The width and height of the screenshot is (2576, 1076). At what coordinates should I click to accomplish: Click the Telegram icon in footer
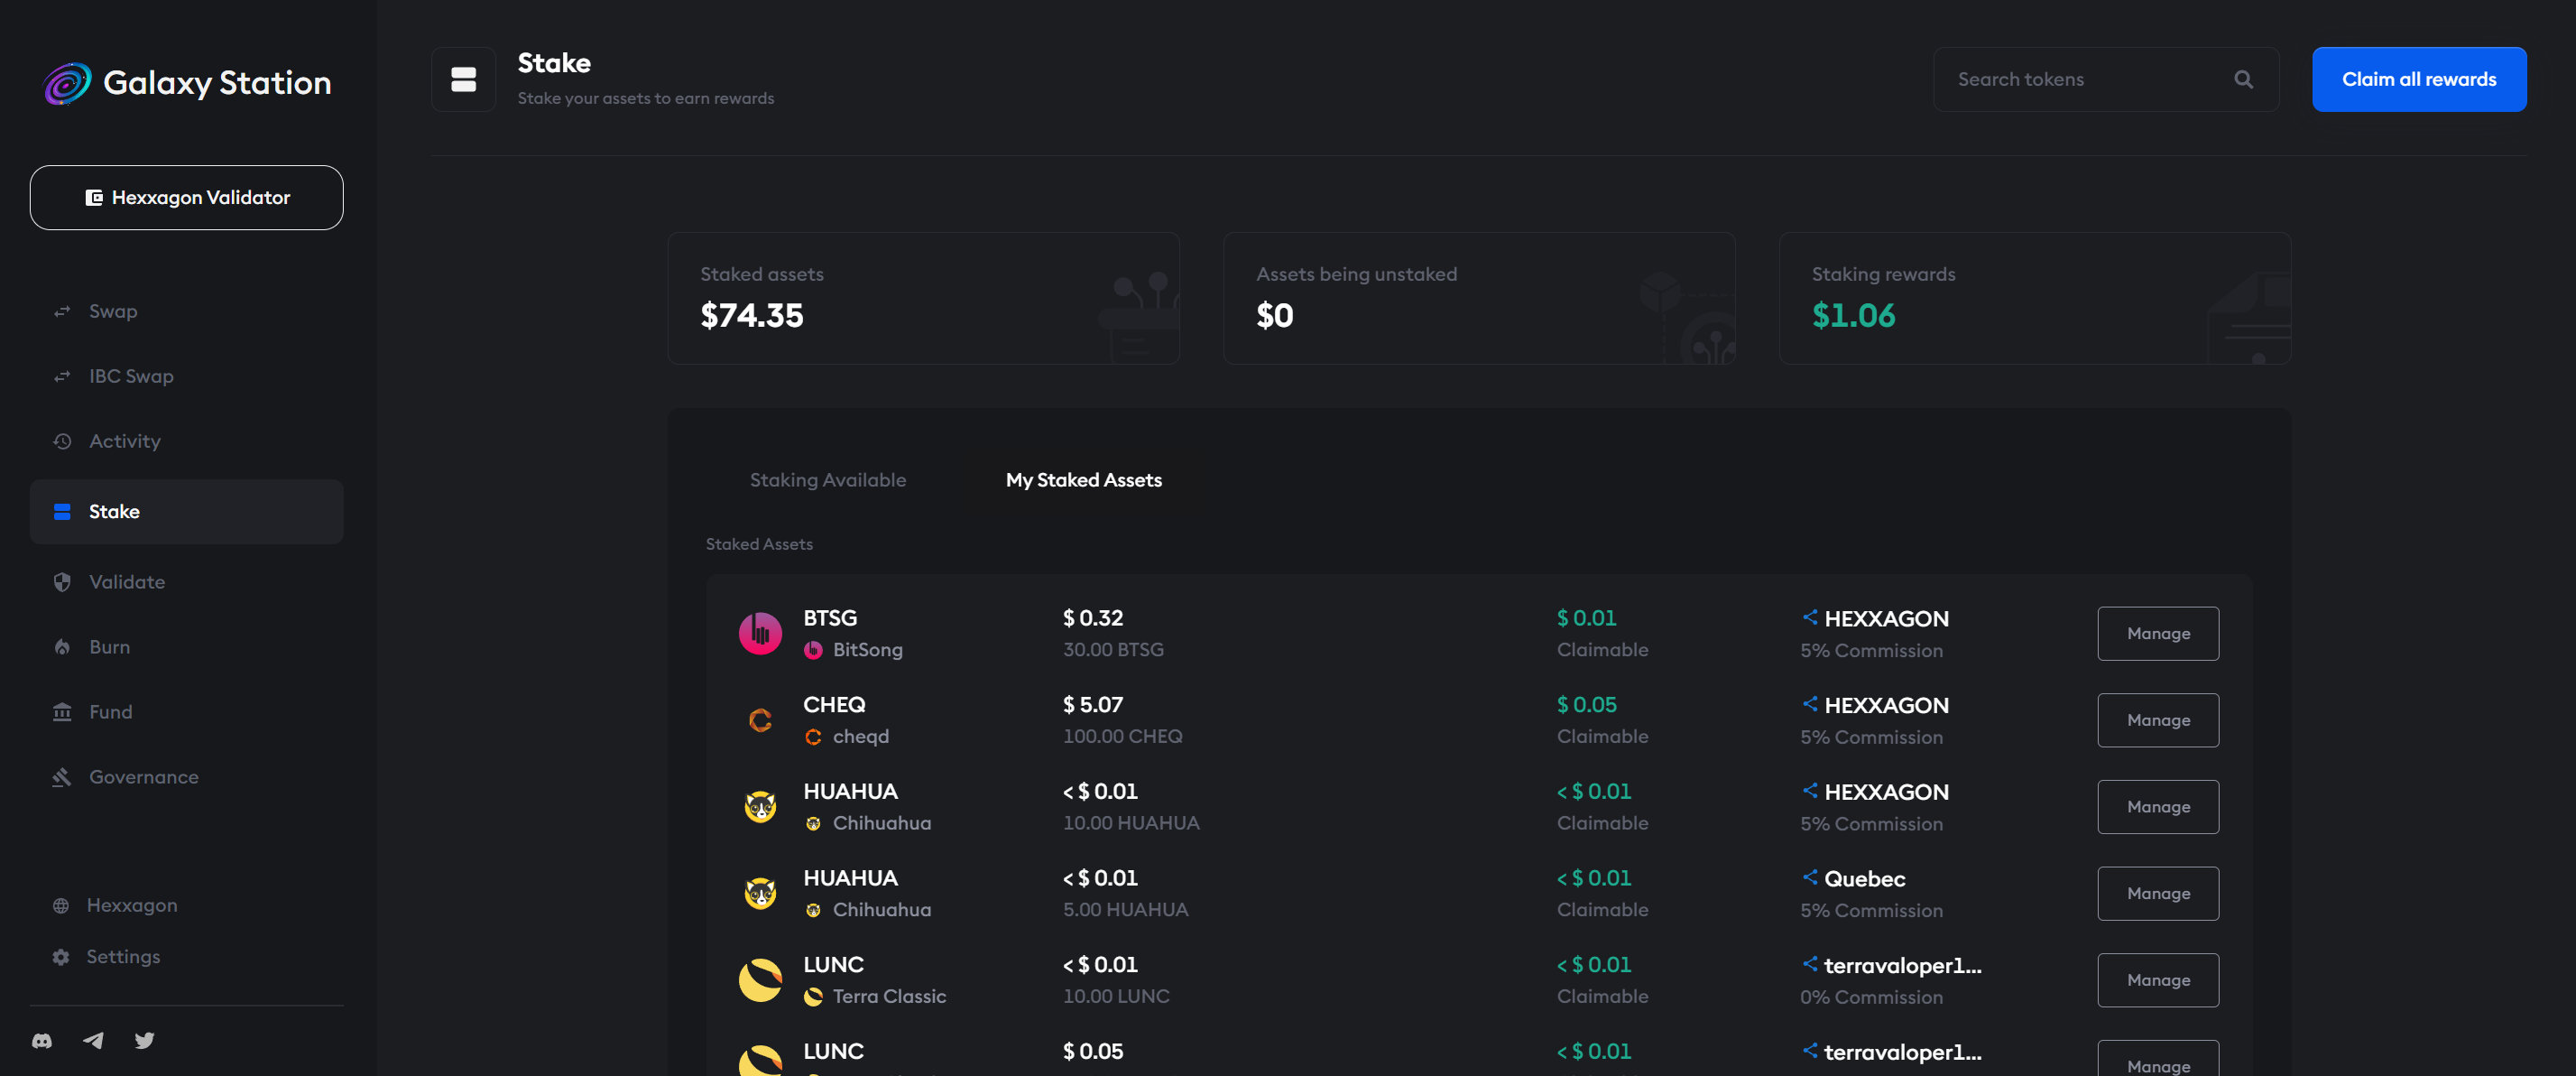(93, 1040)
